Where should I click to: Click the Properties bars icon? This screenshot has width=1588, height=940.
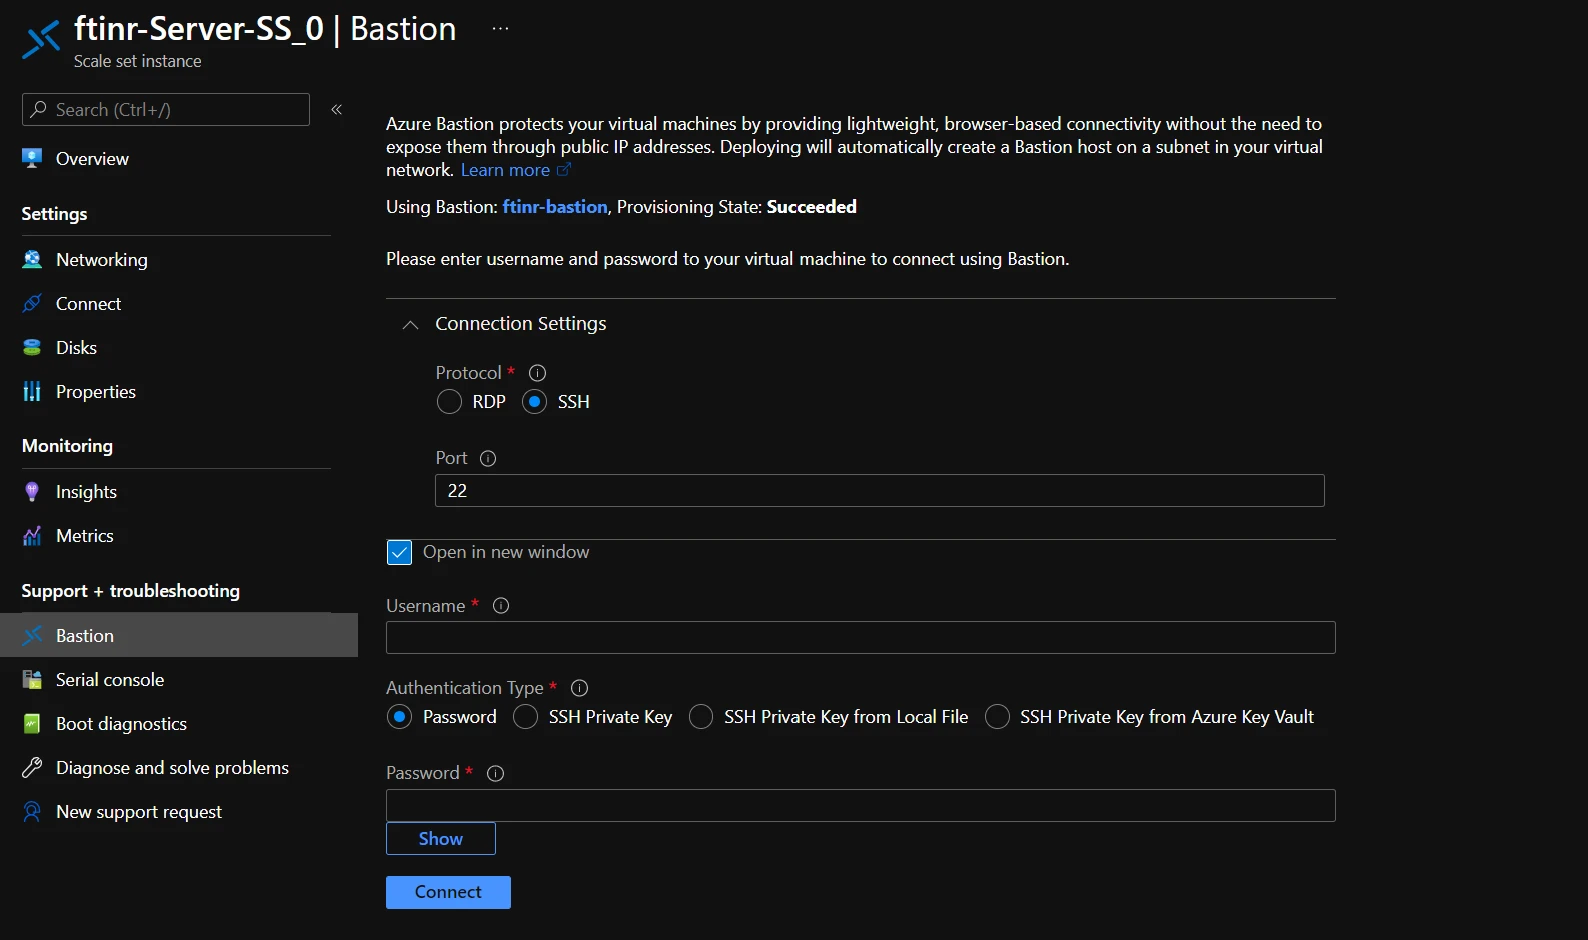click(x=32, y=391)
